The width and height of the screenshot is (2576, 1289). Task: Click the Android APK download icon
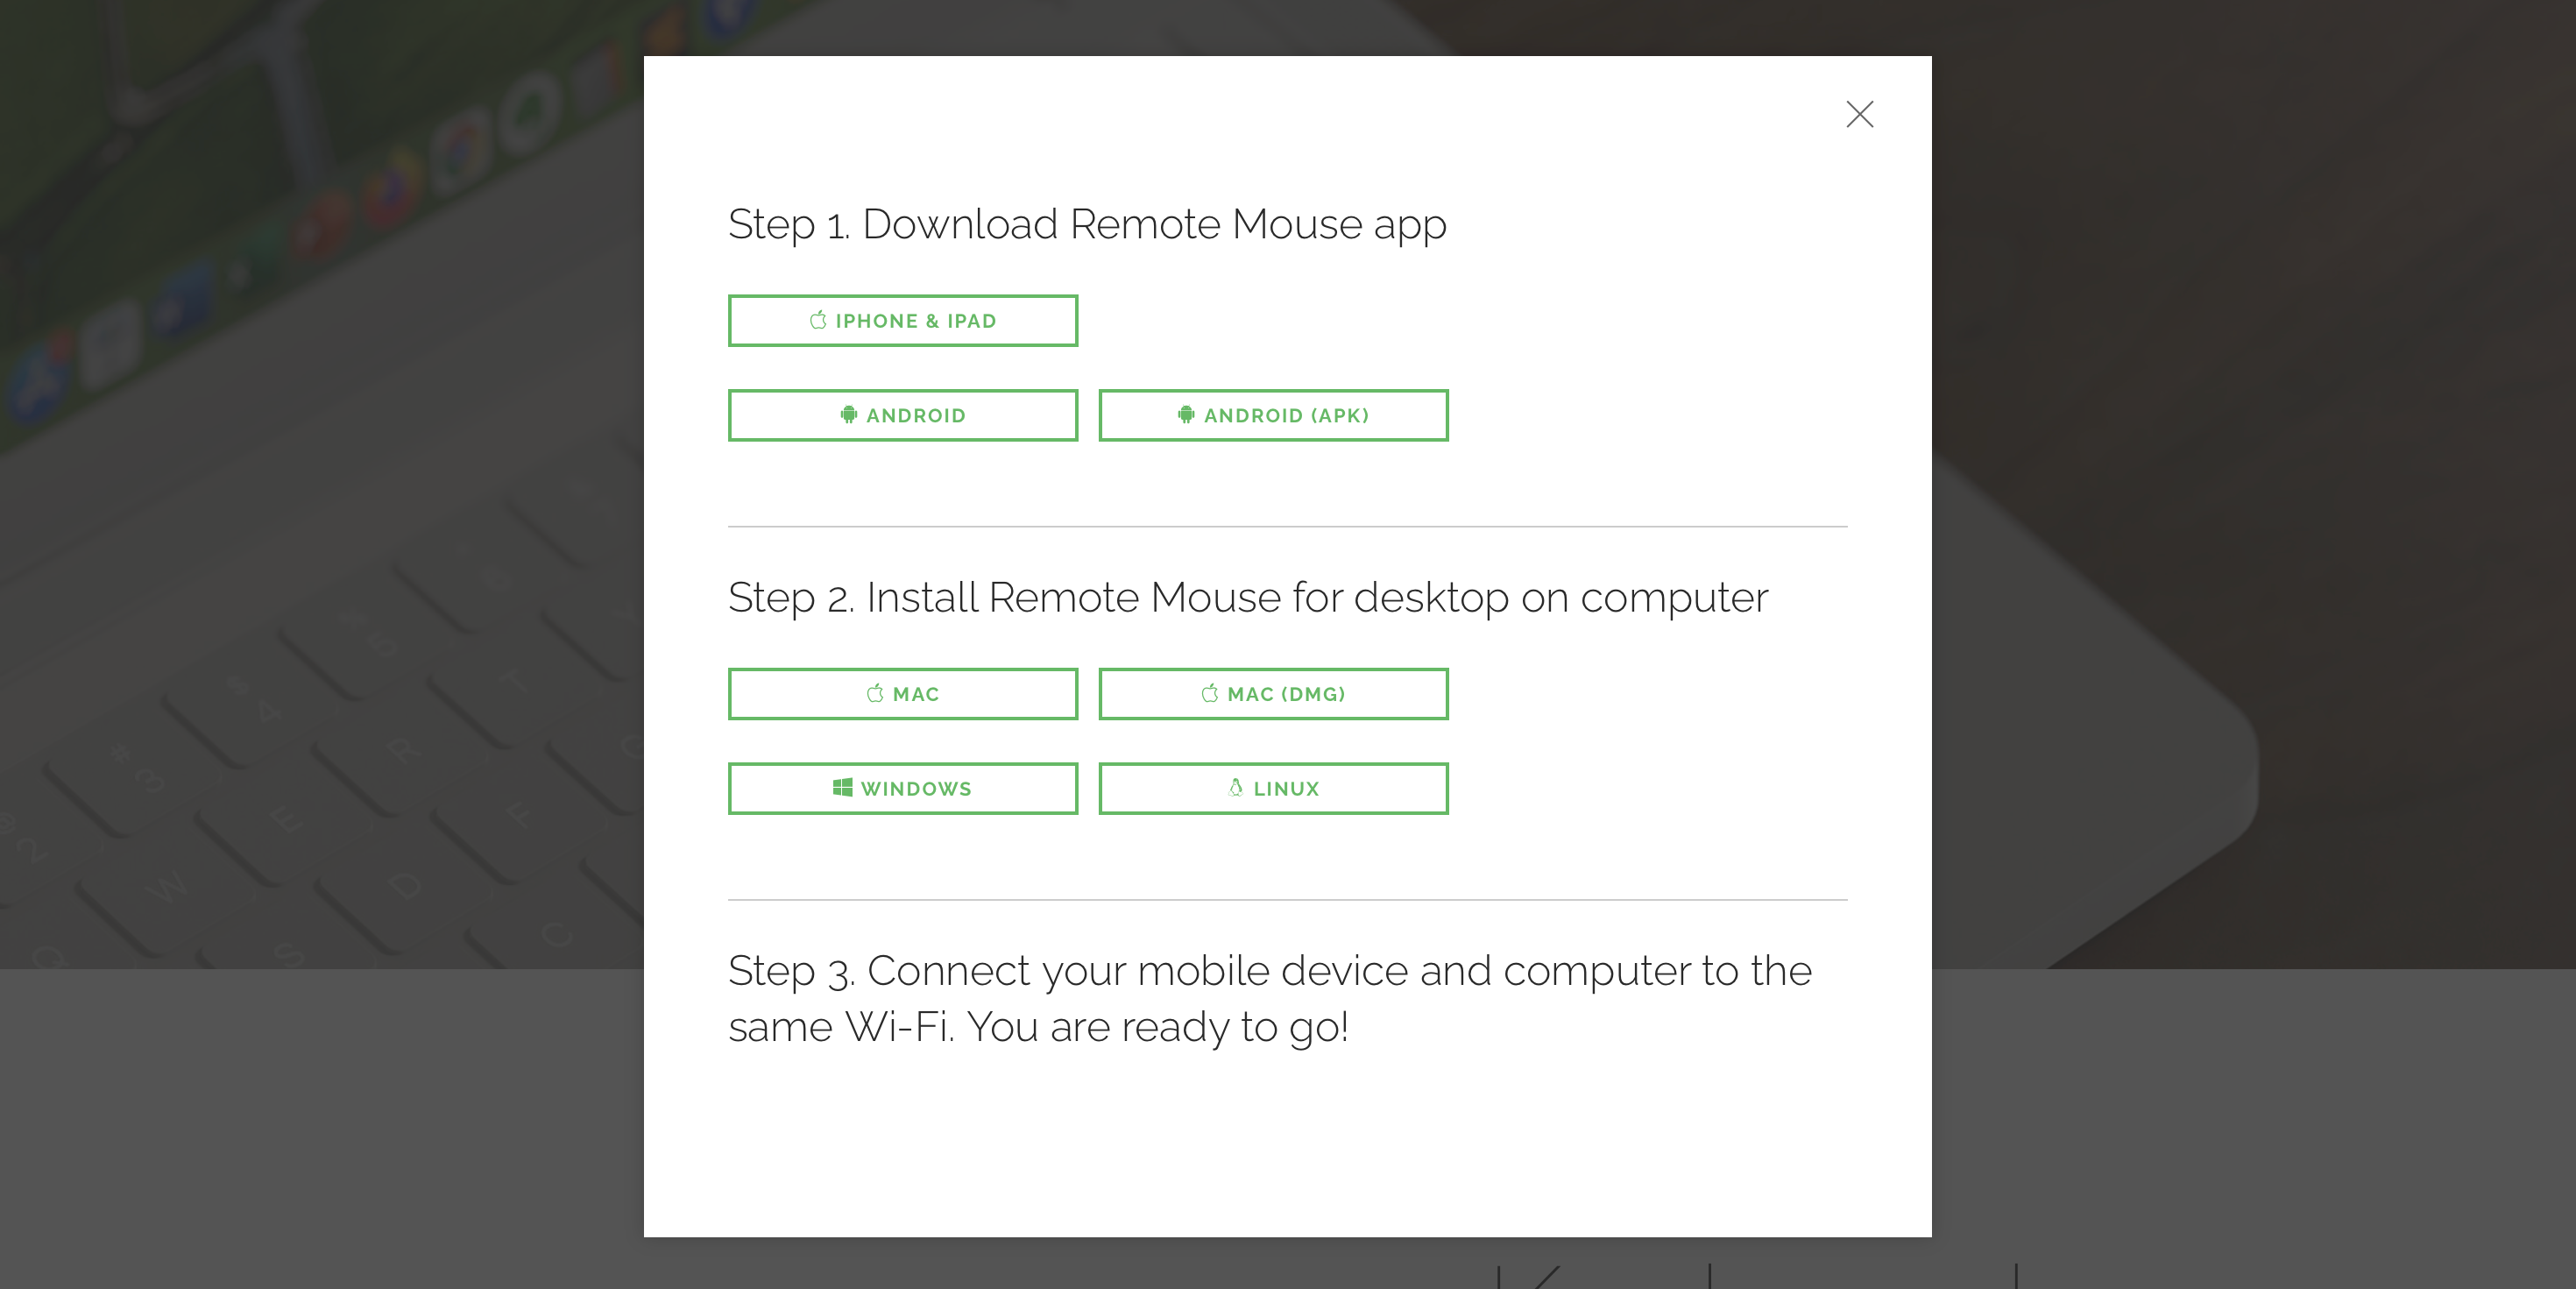click(x=1180, y=414)
